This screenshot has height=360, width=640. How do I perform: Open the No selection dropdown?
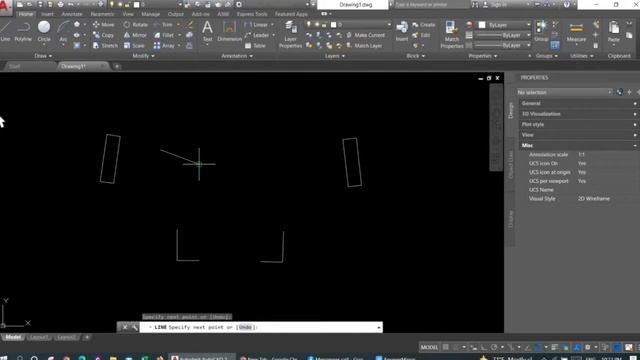(x=564, y=92)
